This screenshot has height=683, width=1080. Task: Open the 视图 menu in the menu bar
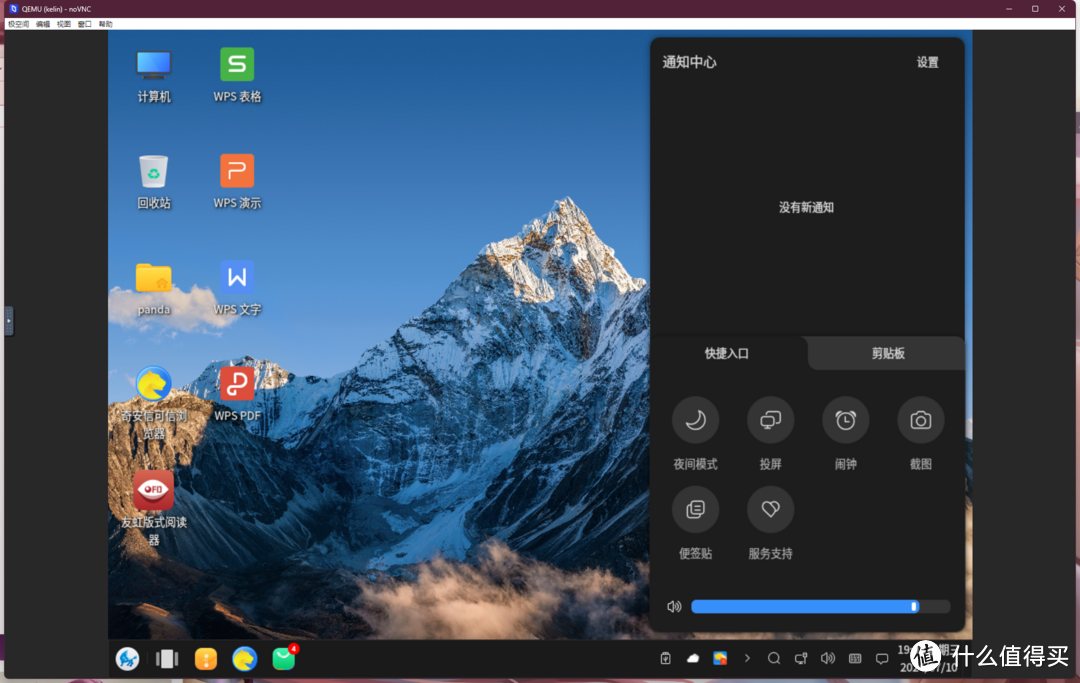64,24
